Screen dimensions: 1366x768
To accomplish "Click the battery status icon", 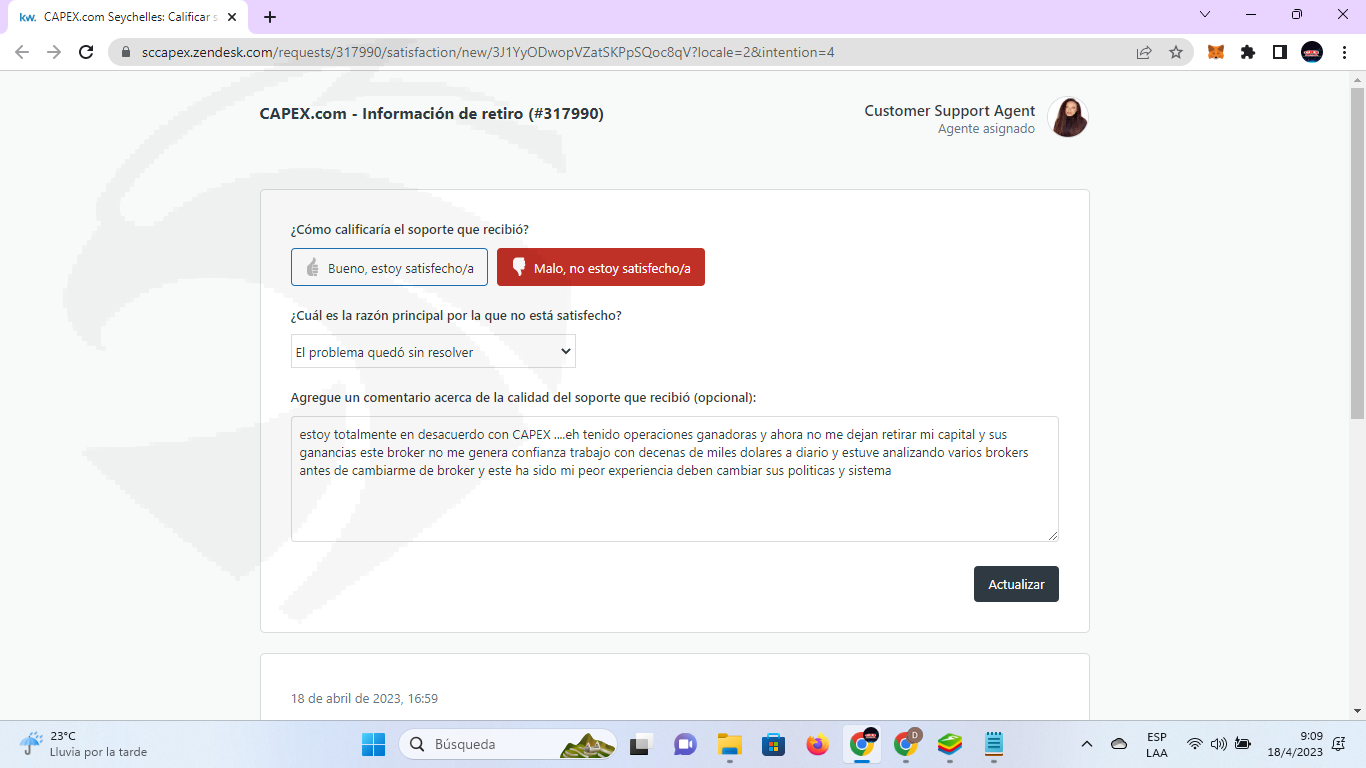I will coord(1243,744).
